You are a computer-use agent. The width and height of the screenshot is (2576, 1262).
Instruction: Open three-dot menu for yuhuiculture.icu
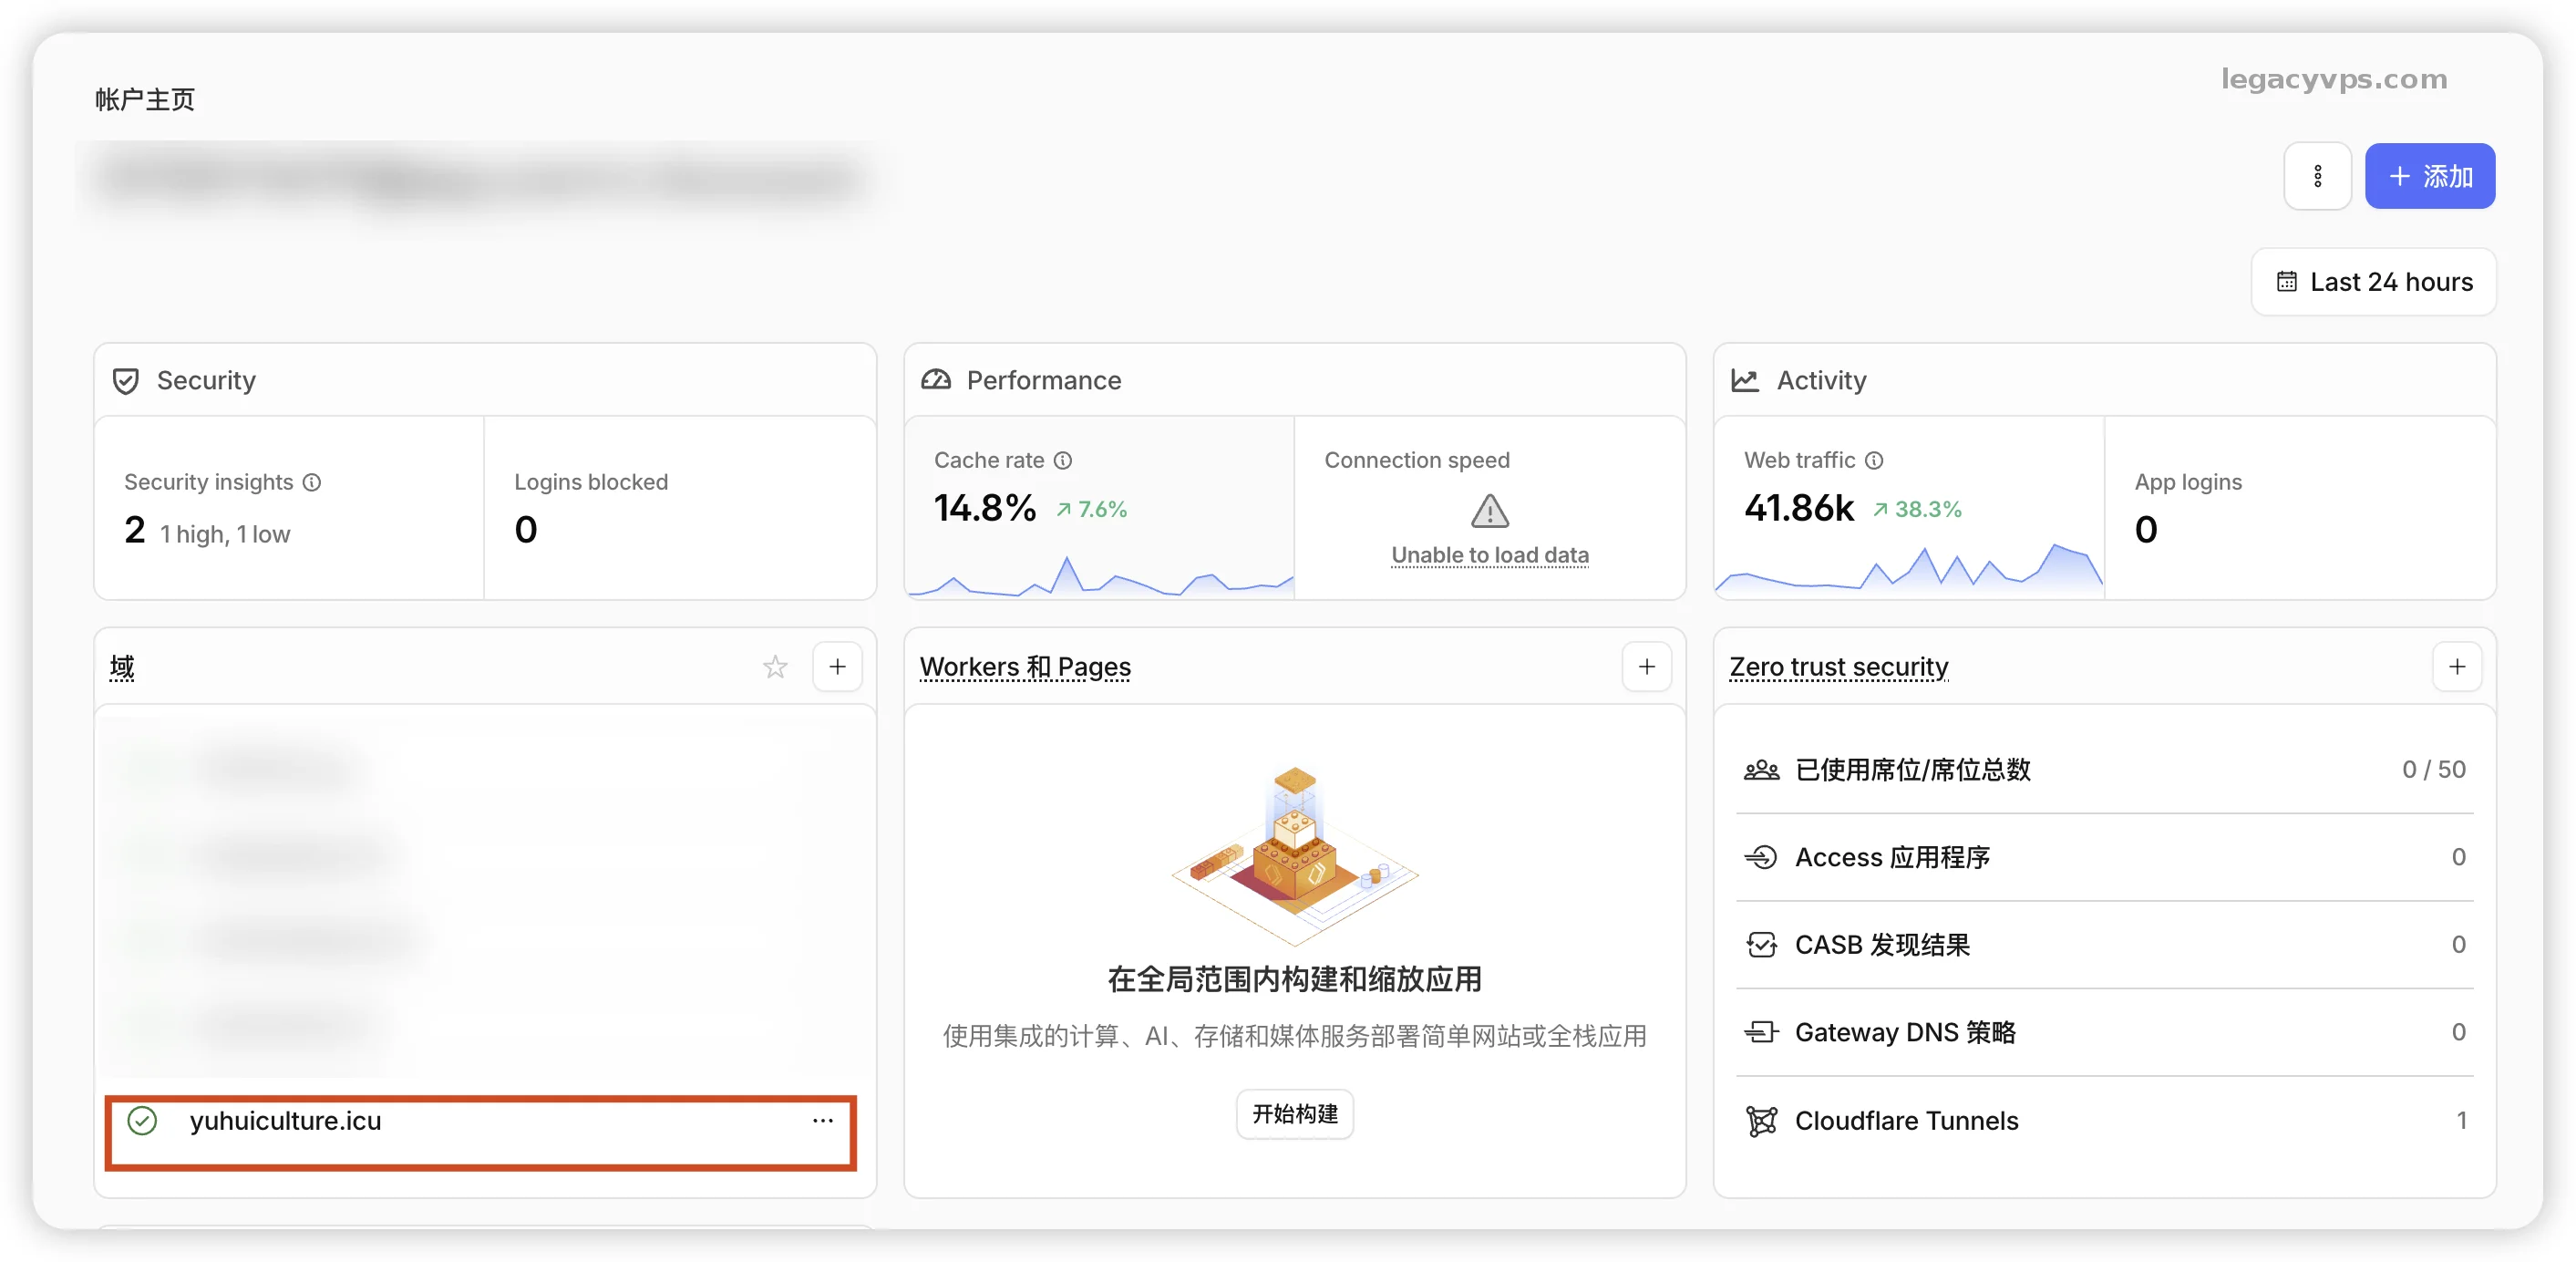[822, 1120]
